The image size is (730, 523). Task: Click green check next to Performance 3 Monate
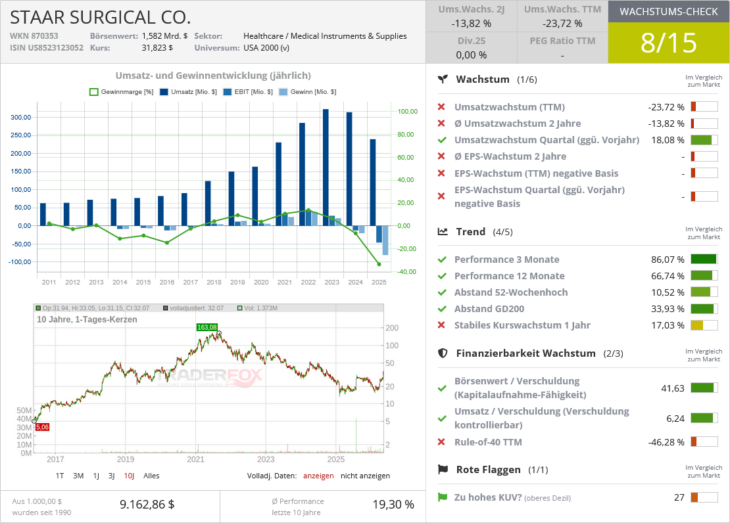pyautogui.click(x=442, y=259)
